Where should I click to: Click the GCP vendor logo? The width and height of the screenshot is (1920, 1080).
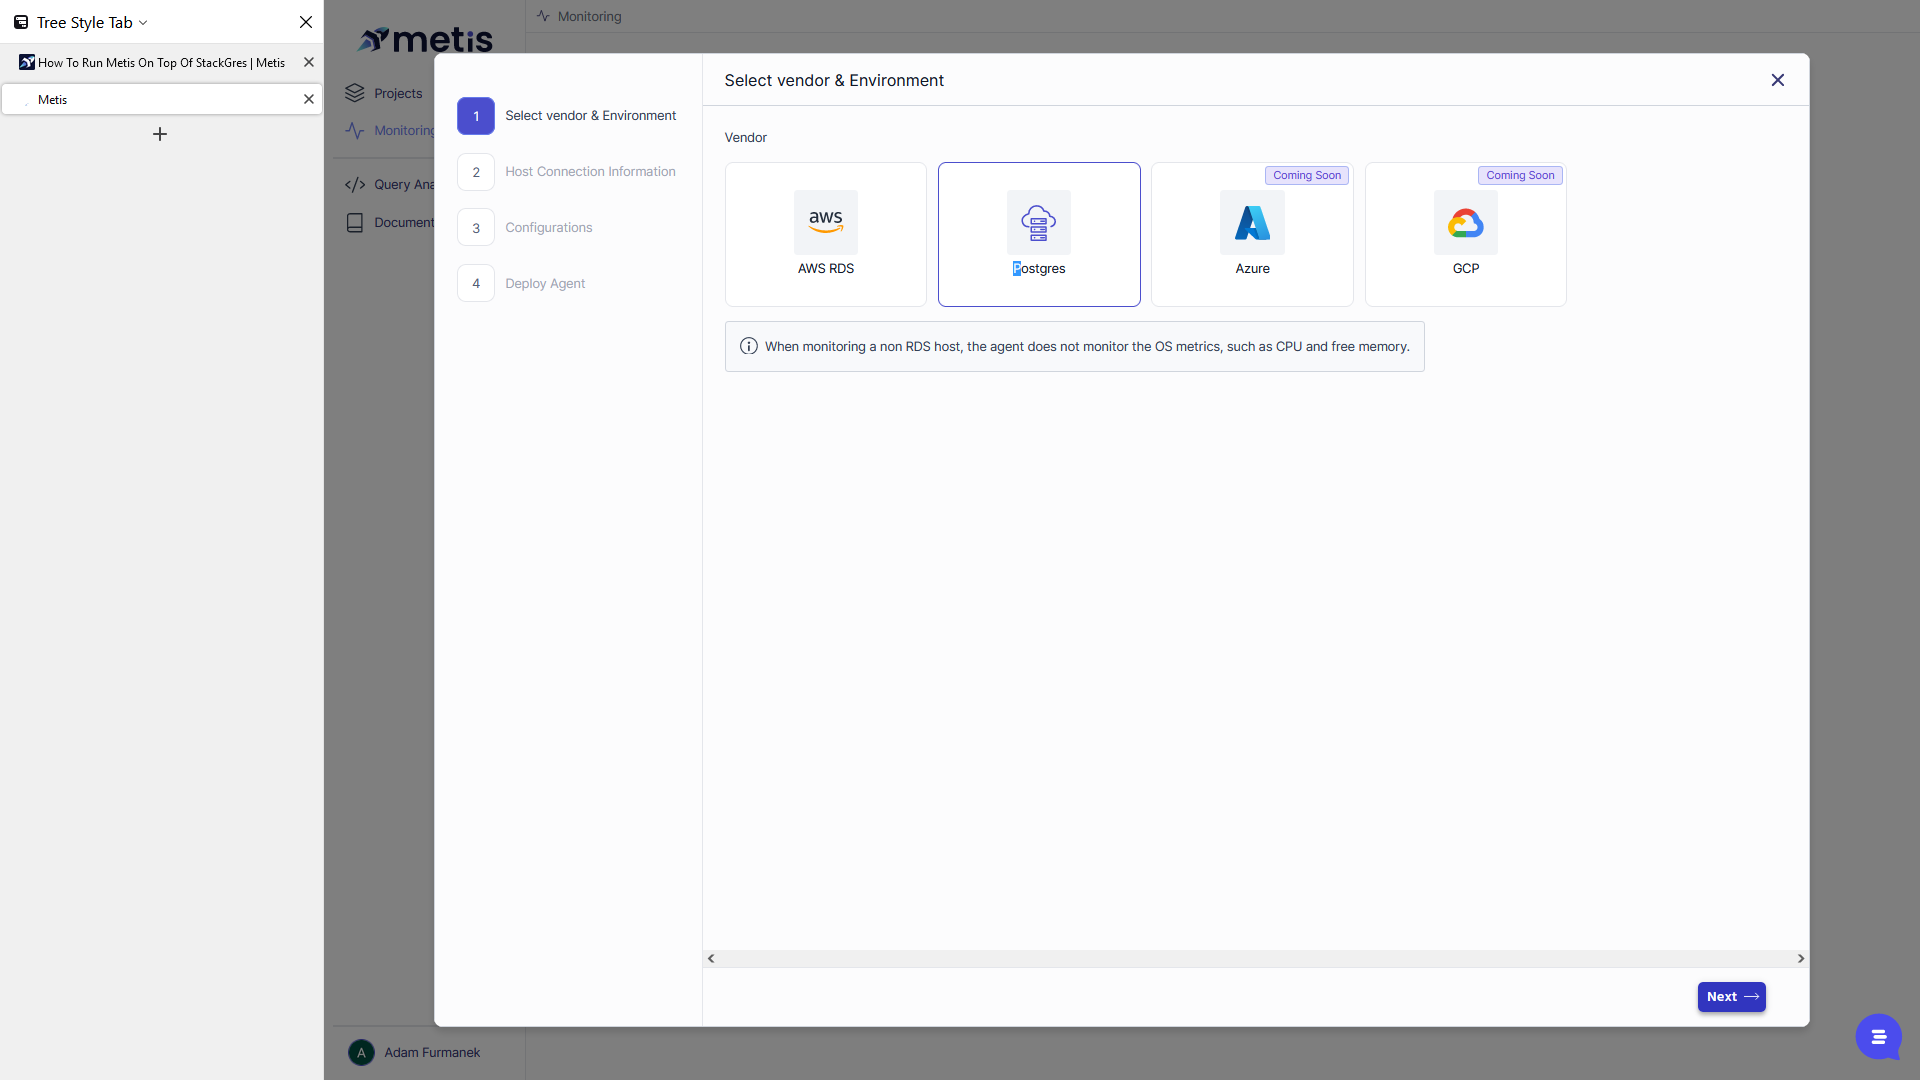tap(1466, 222)
